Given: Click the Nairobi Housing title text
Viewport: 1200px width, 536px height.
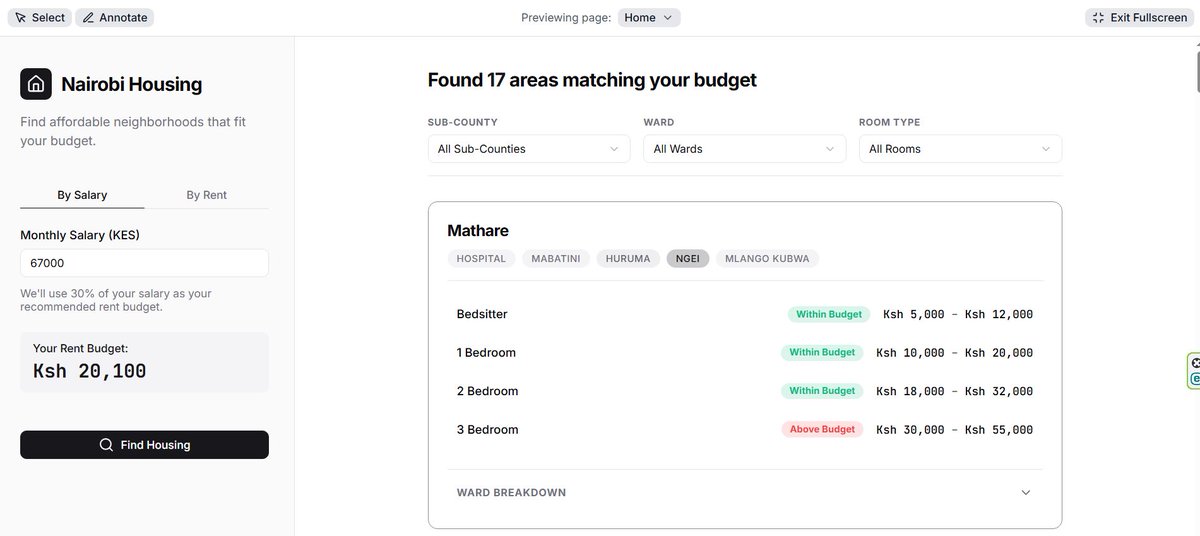Looking at the screenshot, I should [131, 84].
